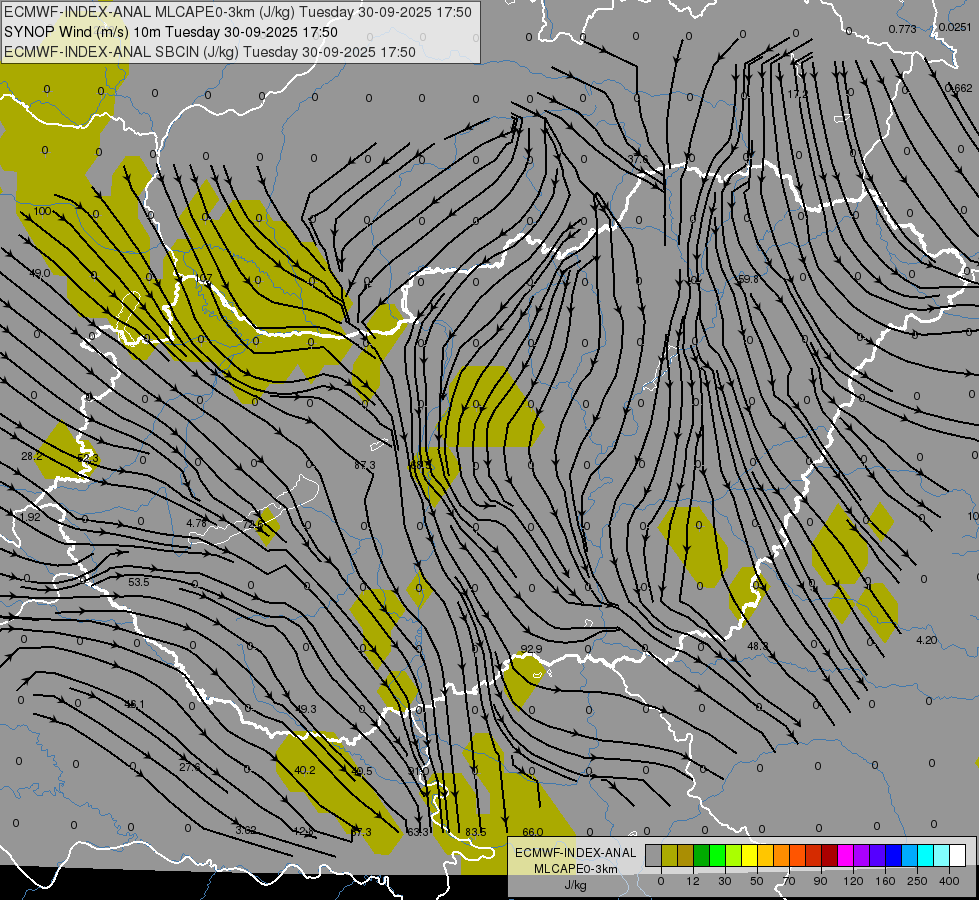Click the legend tick label 12
Screen dimensions: 979x900
pos(692,881)
